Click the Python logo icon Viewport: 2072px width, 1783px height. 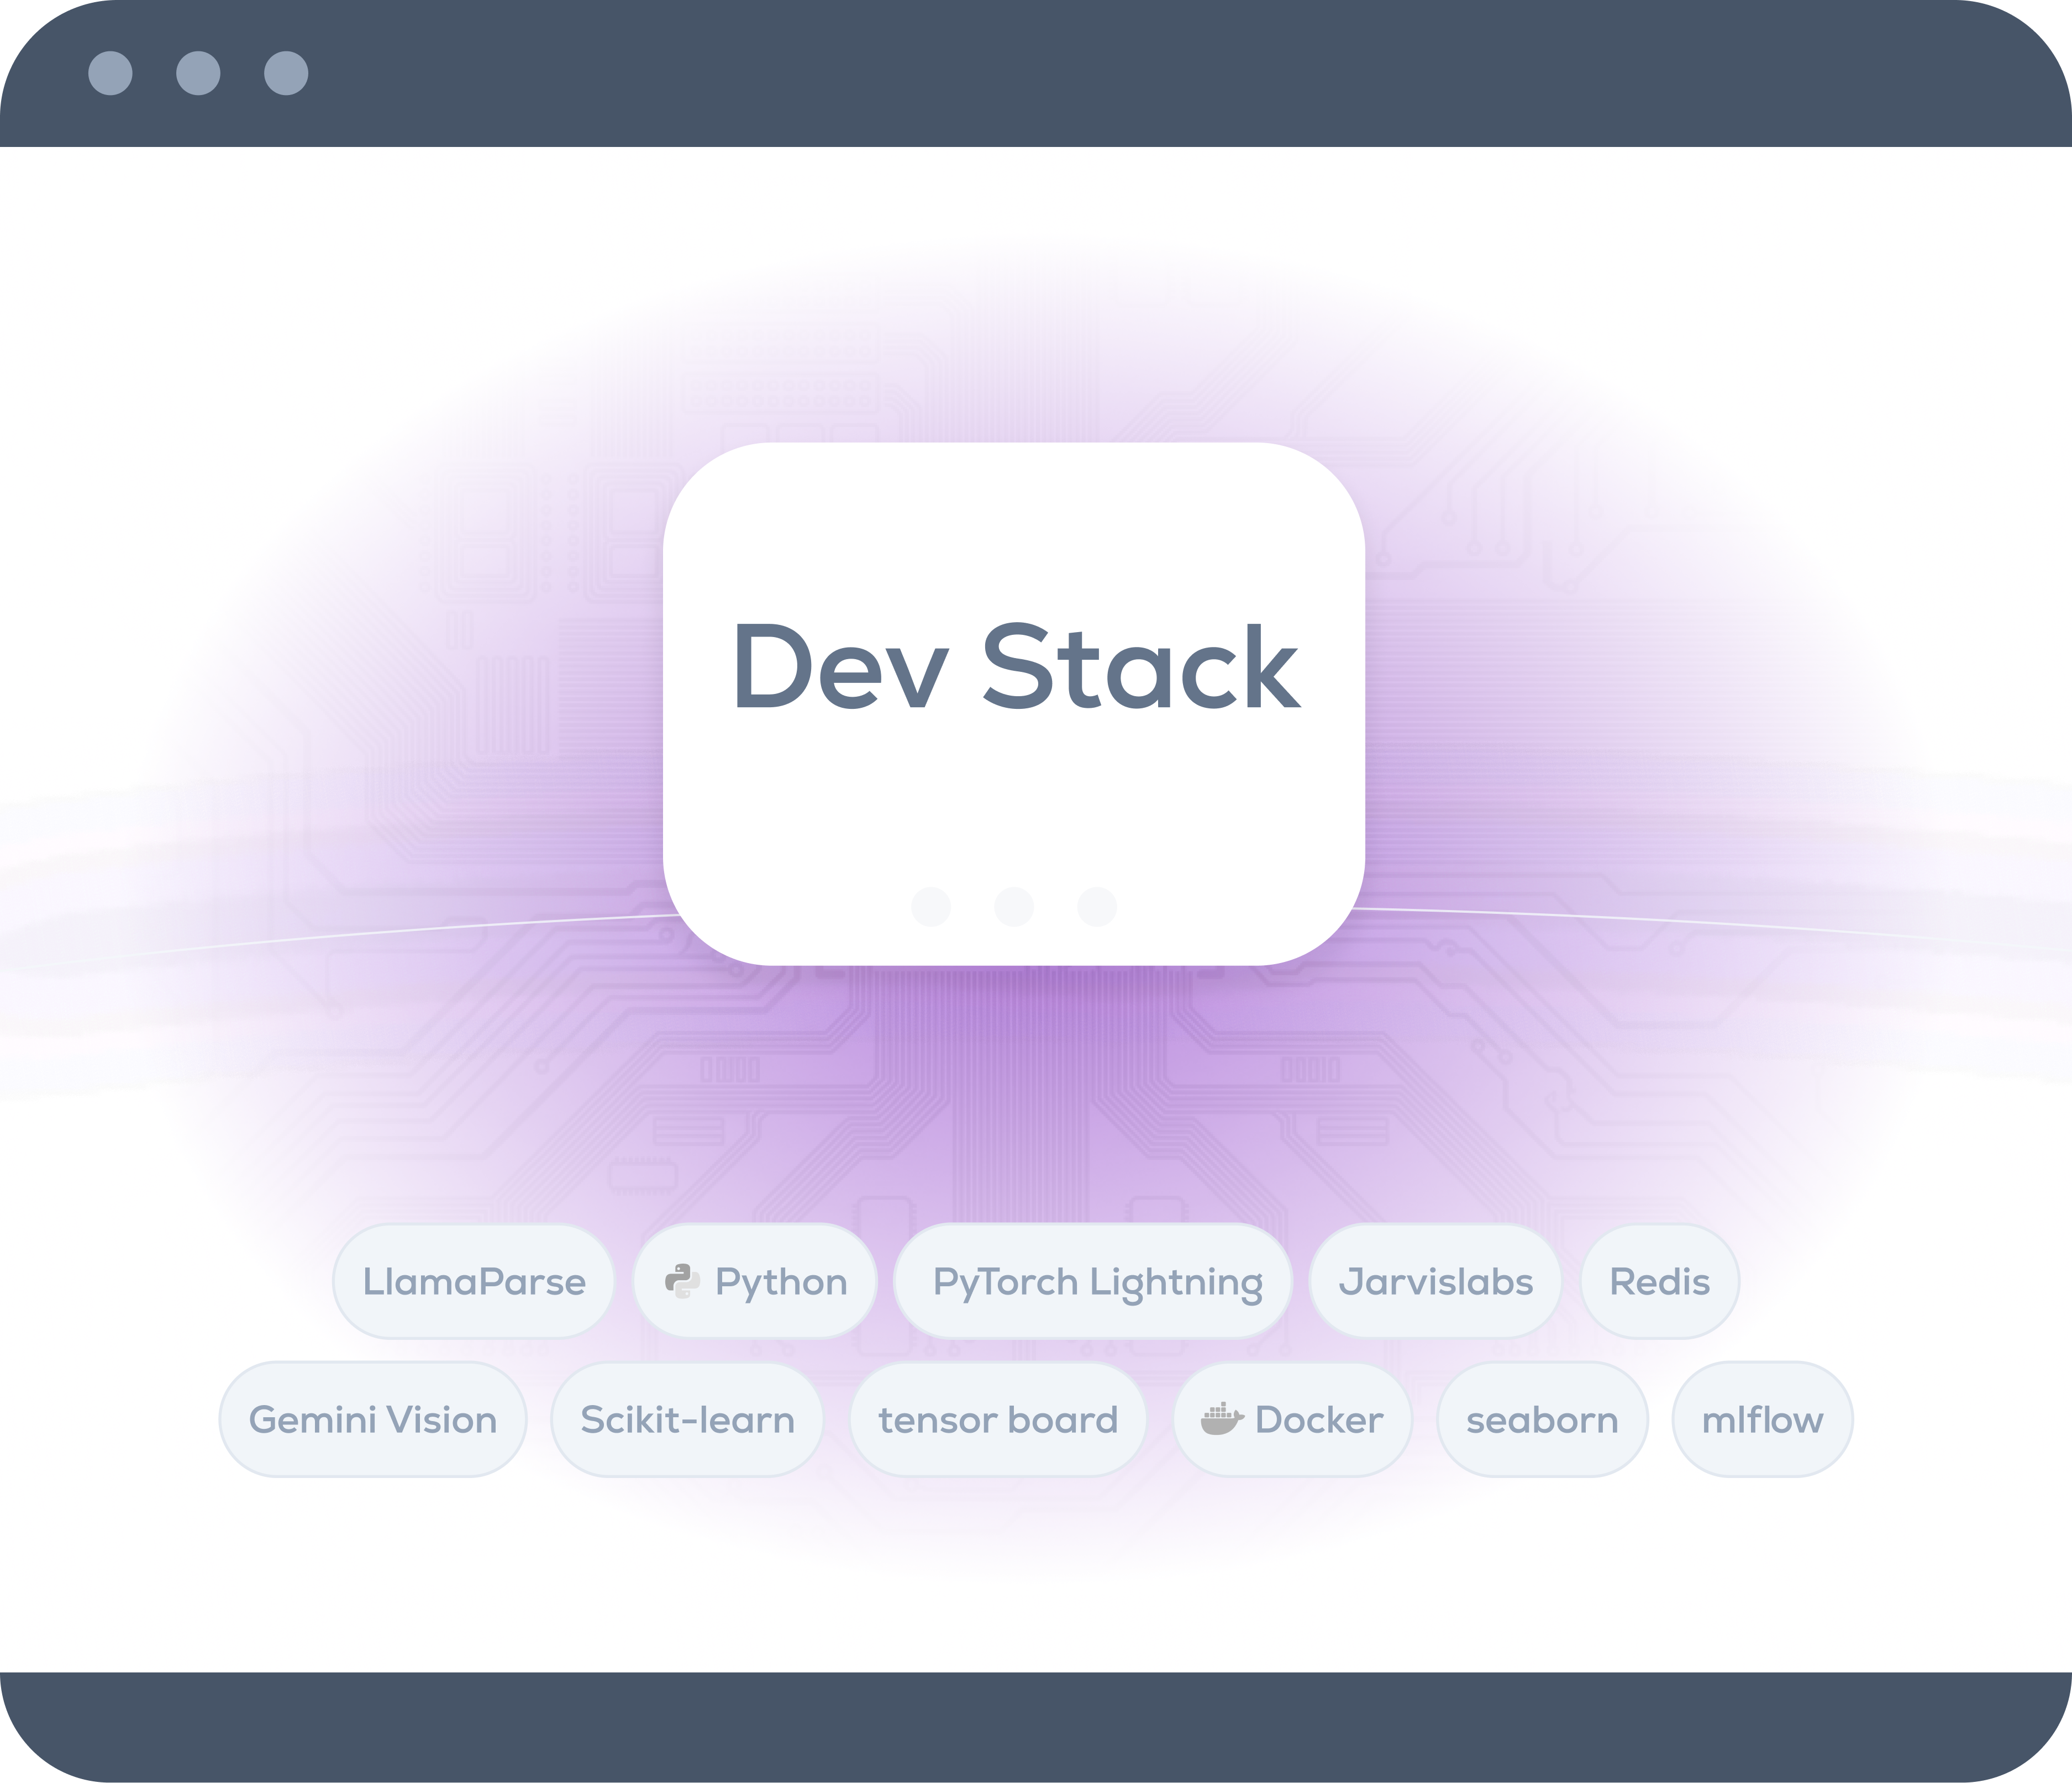coord(684,1281)
